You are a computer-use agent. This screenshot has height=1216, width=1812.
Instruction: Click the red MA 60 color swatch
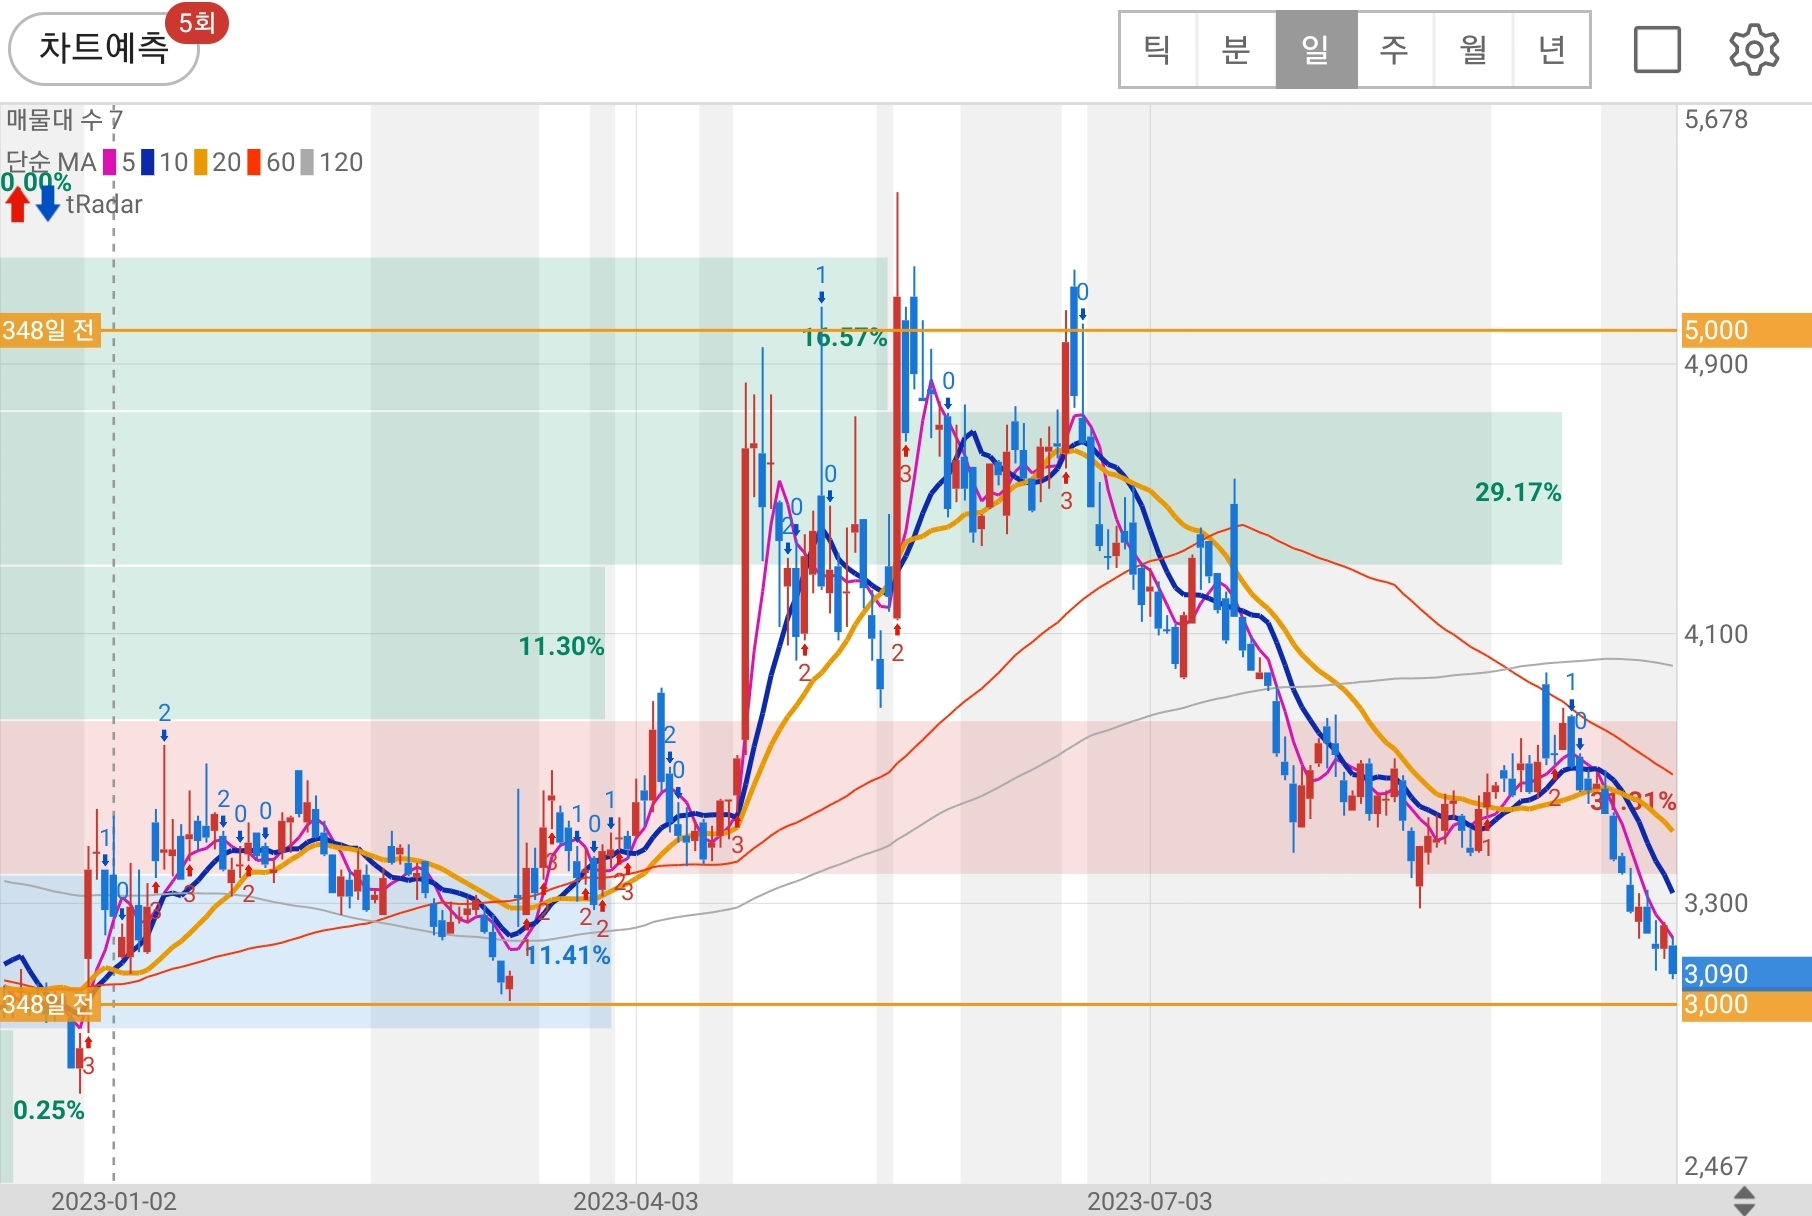click(254, 162)
